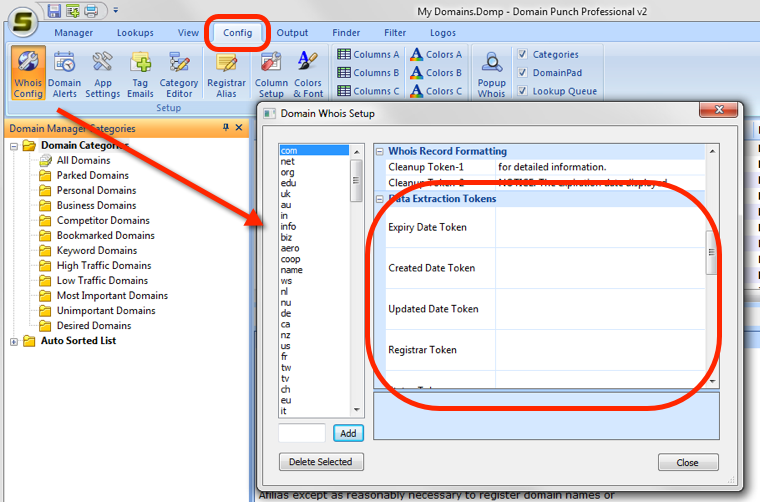
Task: Select the Registrar Token row
Action: point(545,350)
